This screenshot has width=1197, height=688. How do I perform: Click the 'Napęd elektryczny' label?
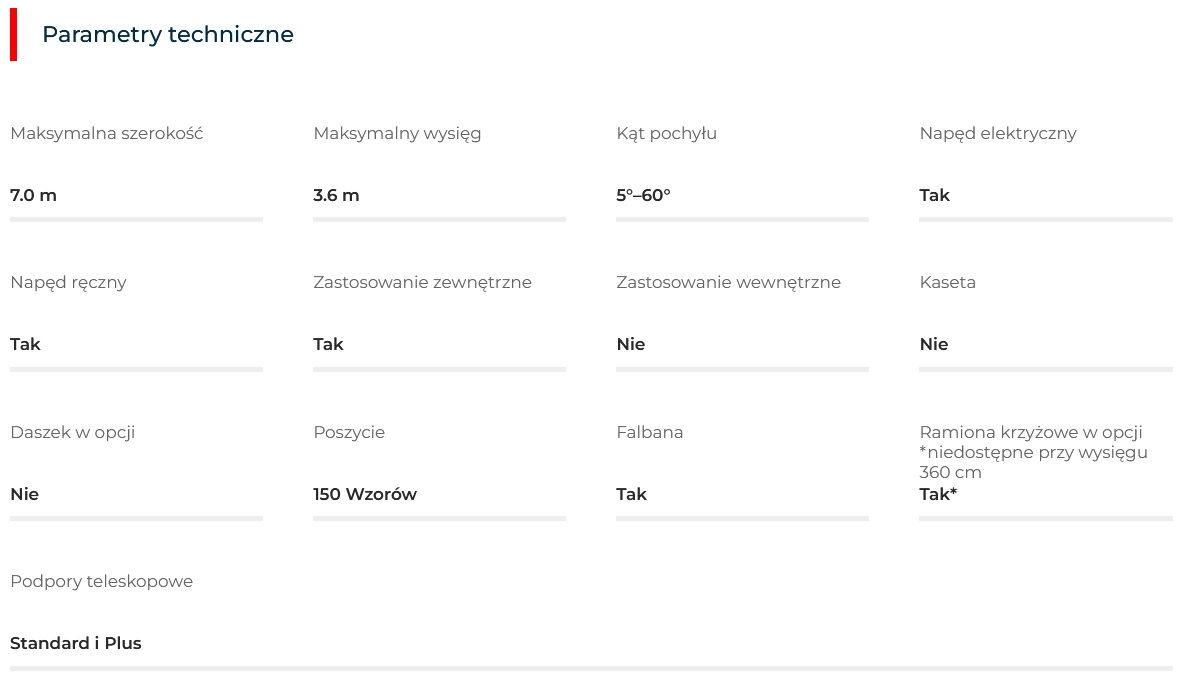[x=998, y=134]
